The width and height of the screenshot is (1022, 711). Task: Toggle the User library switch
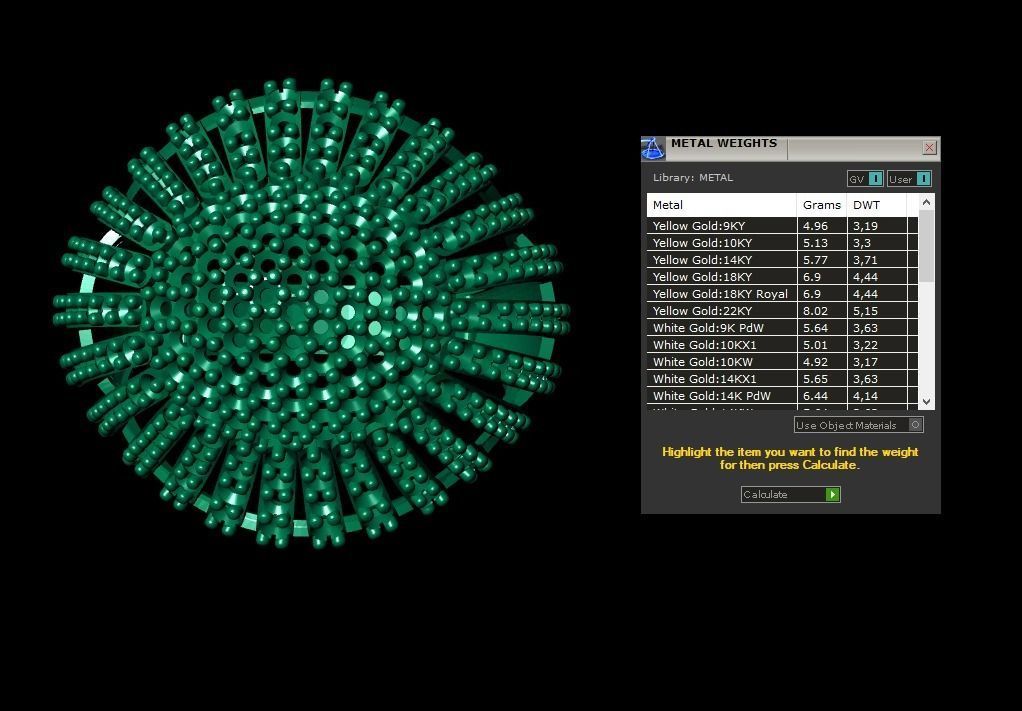click(x=909, y=179)
